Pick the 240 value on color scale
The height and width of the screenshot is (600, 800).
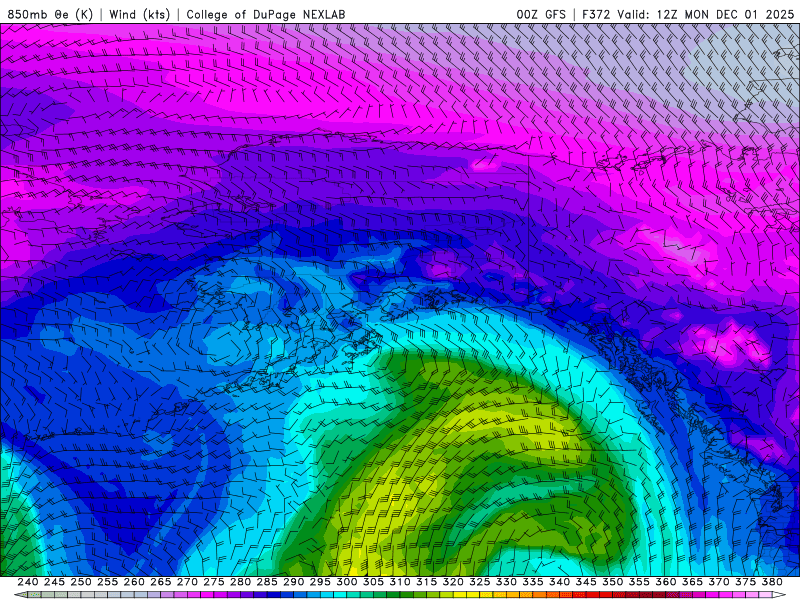point(28,582)
